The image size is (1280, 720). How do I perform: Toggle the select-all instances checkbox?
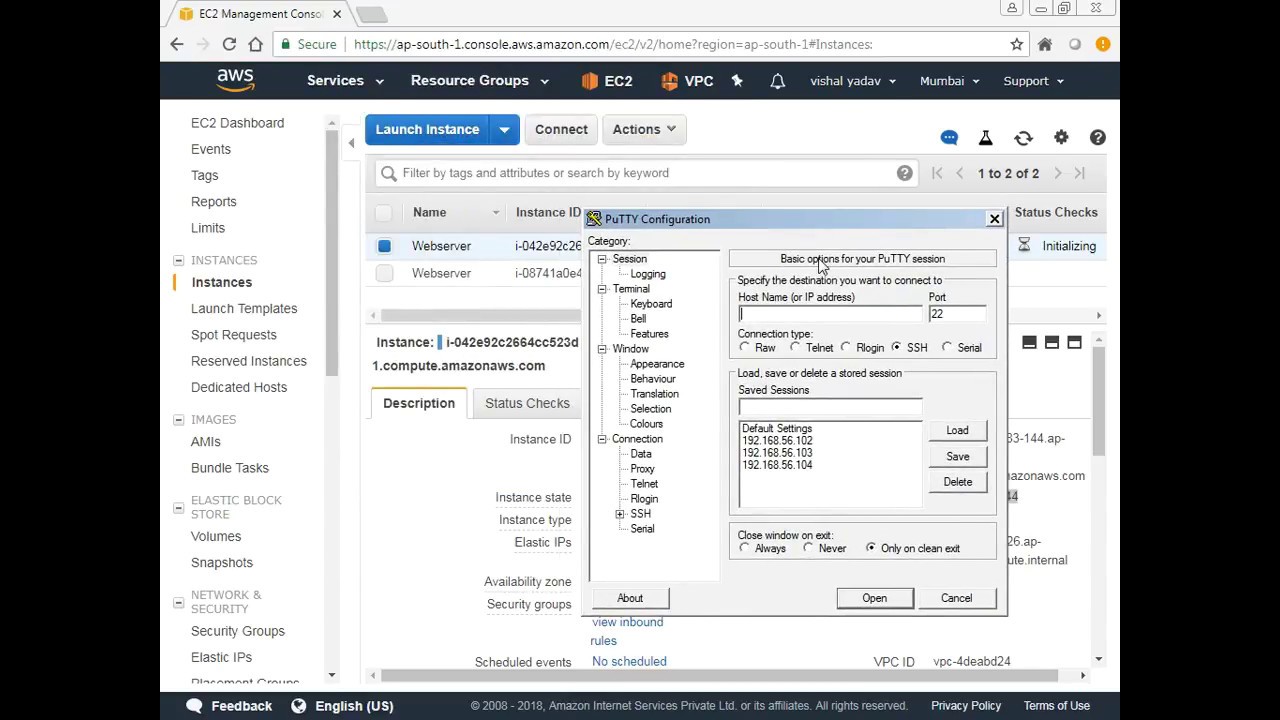coord(384,212)
